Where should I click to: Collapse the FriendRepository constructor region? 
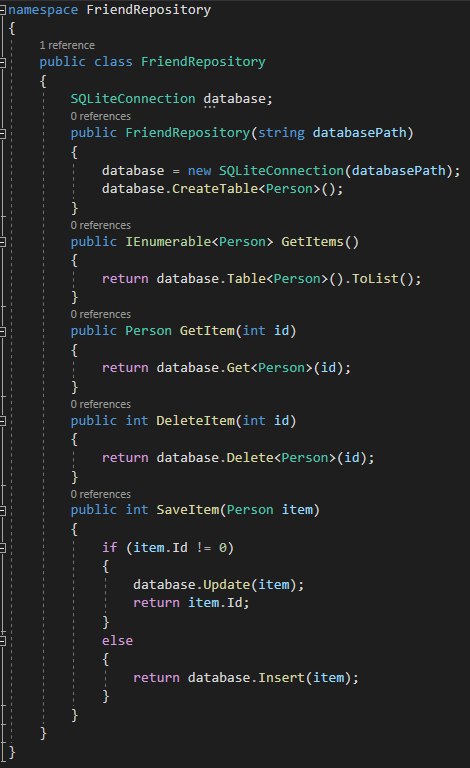coord(2,133)
